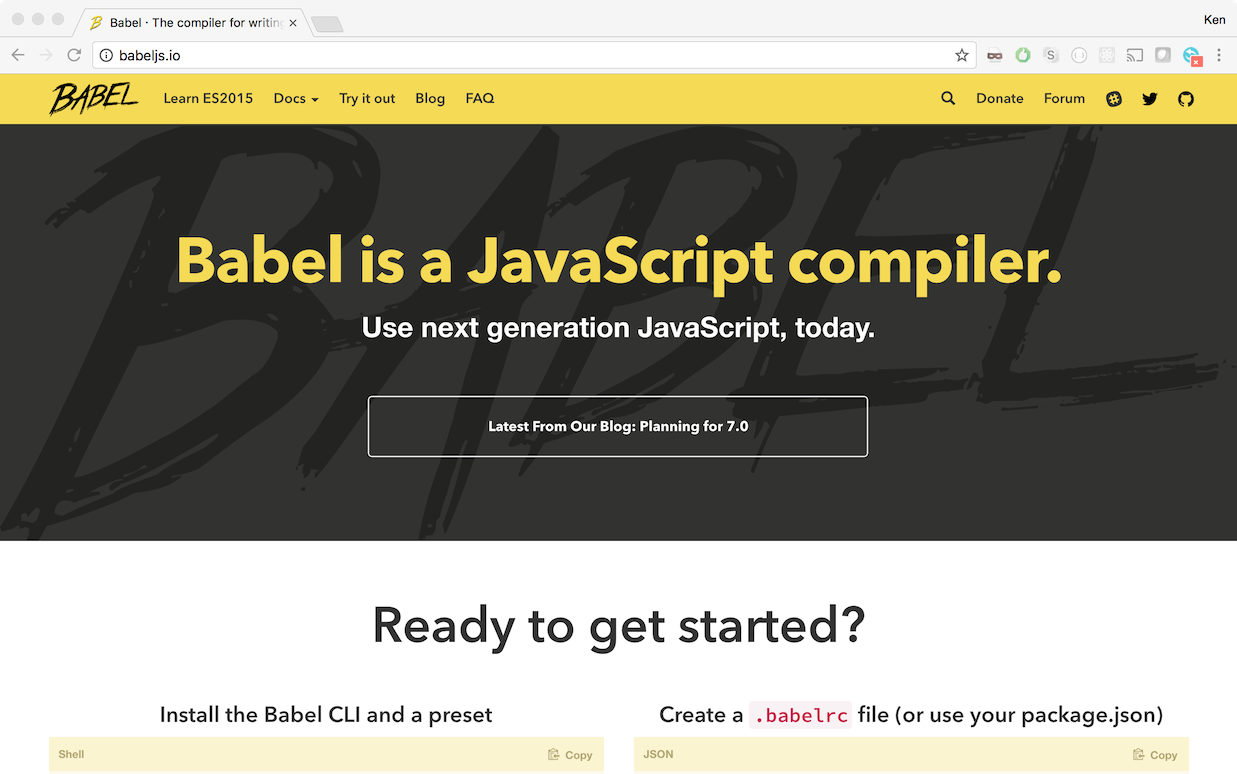Screen dimensions: 1237x774
Task: Open Babel's Slack community icon
Action: click(x=1114, y=99)
